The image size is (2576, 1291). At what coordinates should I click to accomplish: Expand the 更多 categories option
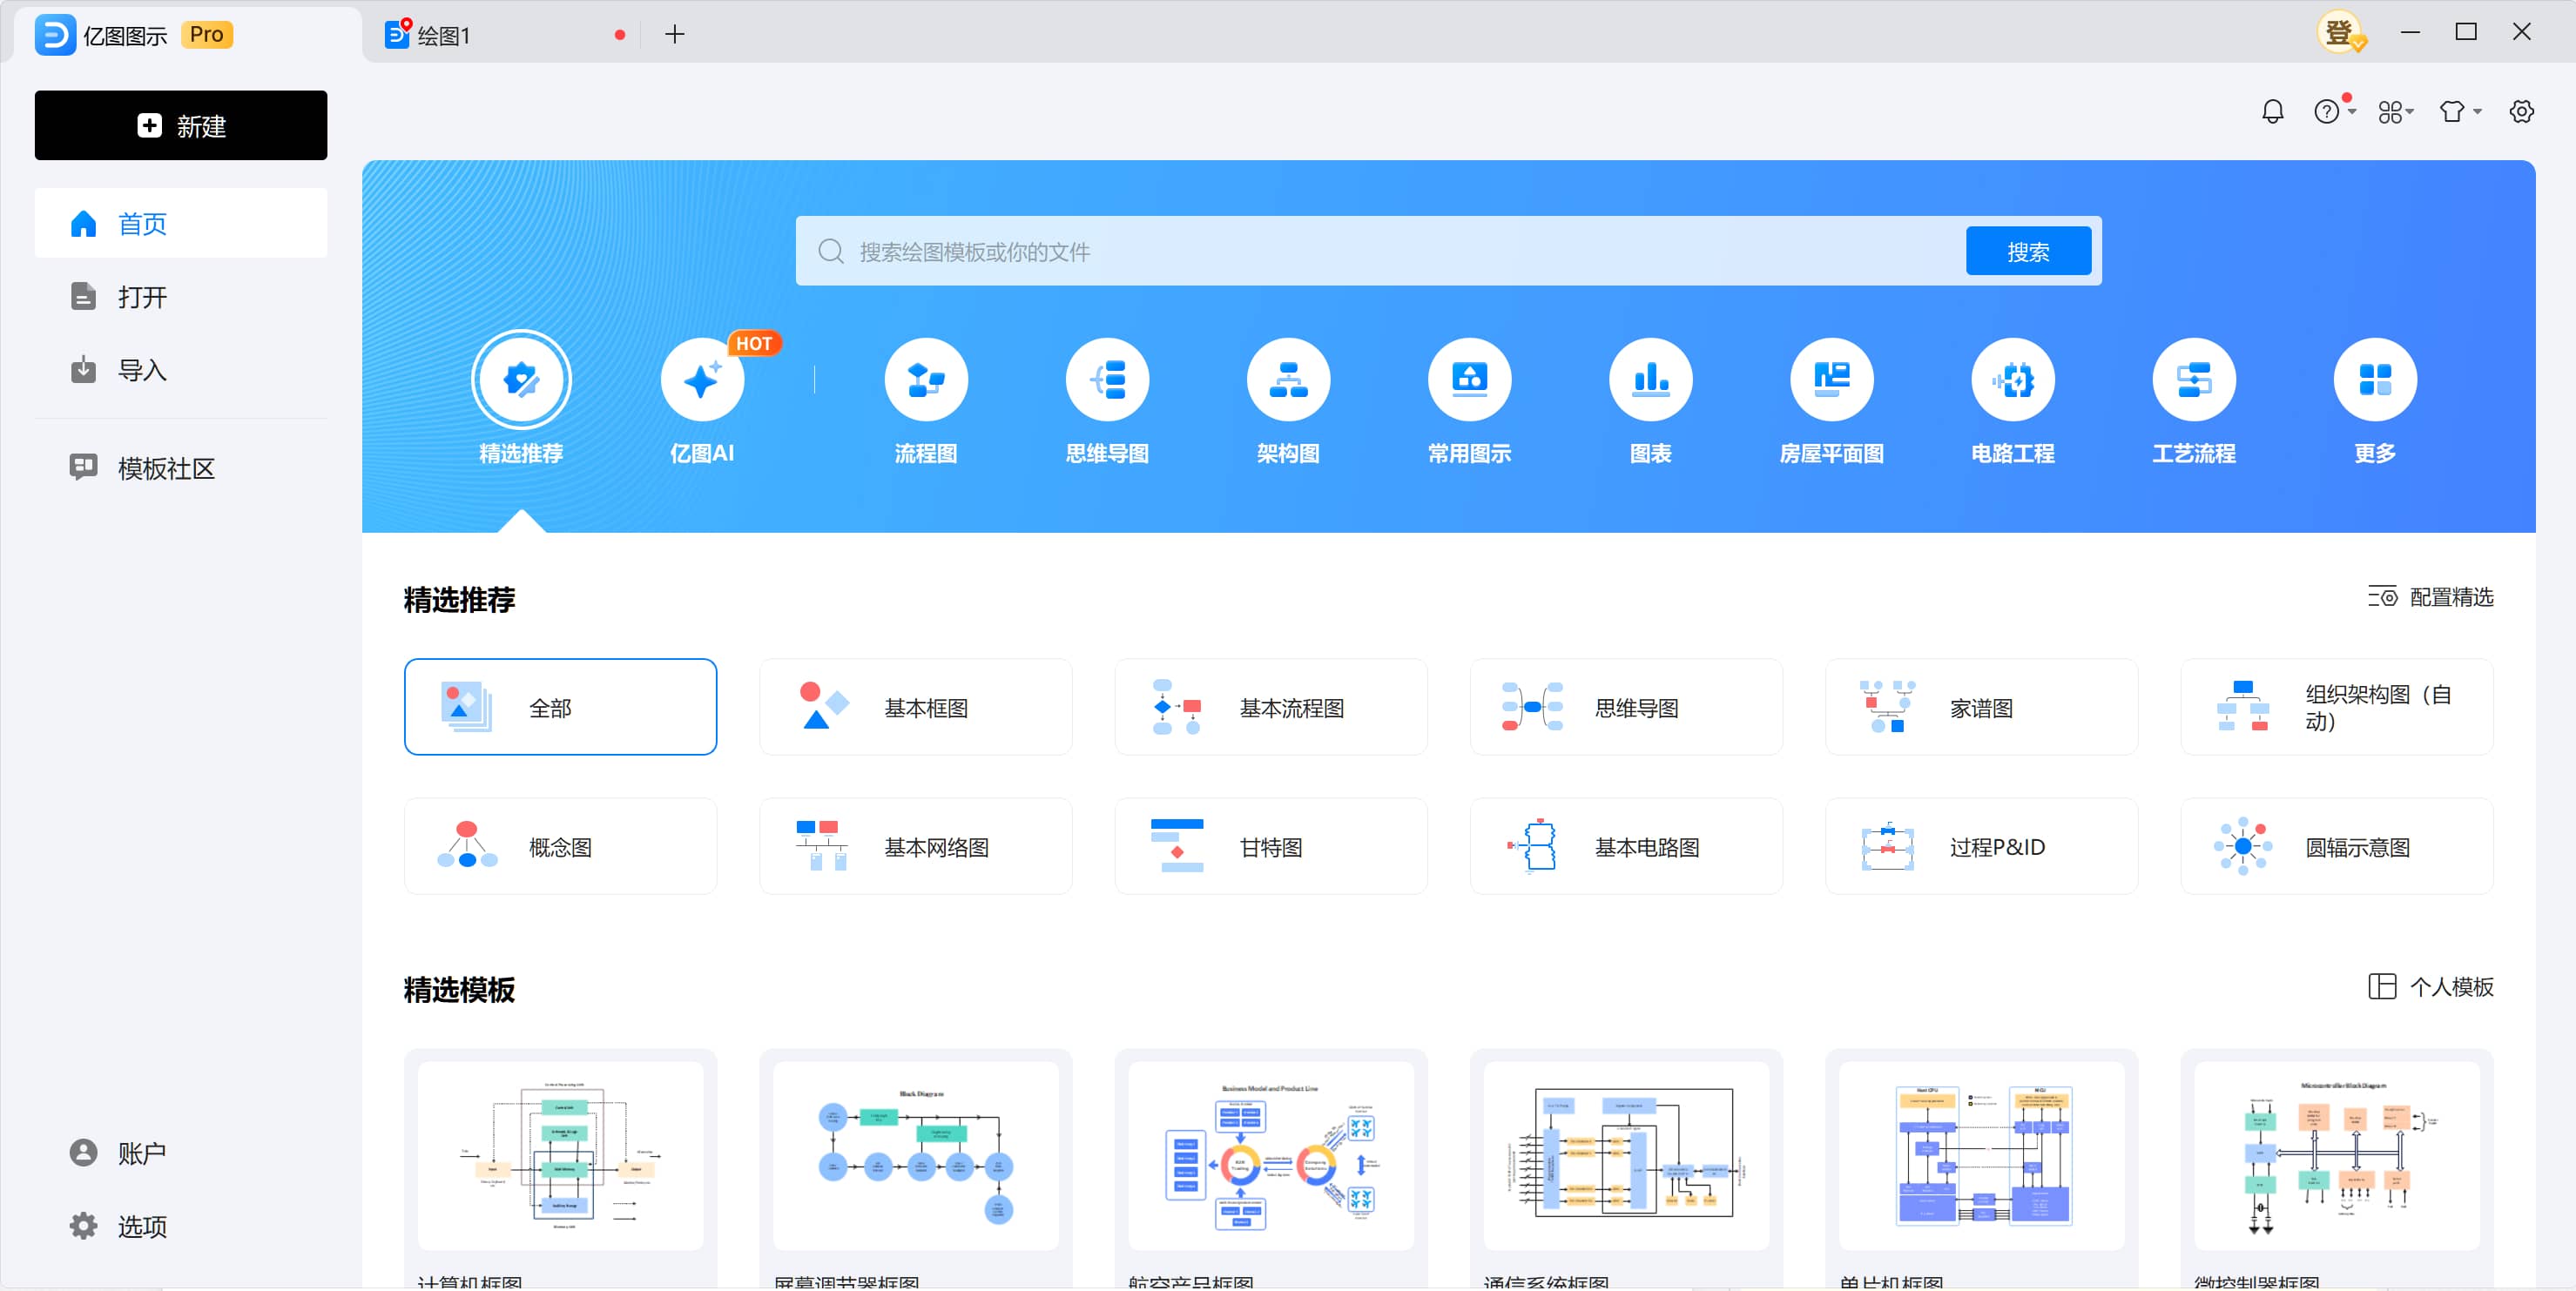point(2374,379)
